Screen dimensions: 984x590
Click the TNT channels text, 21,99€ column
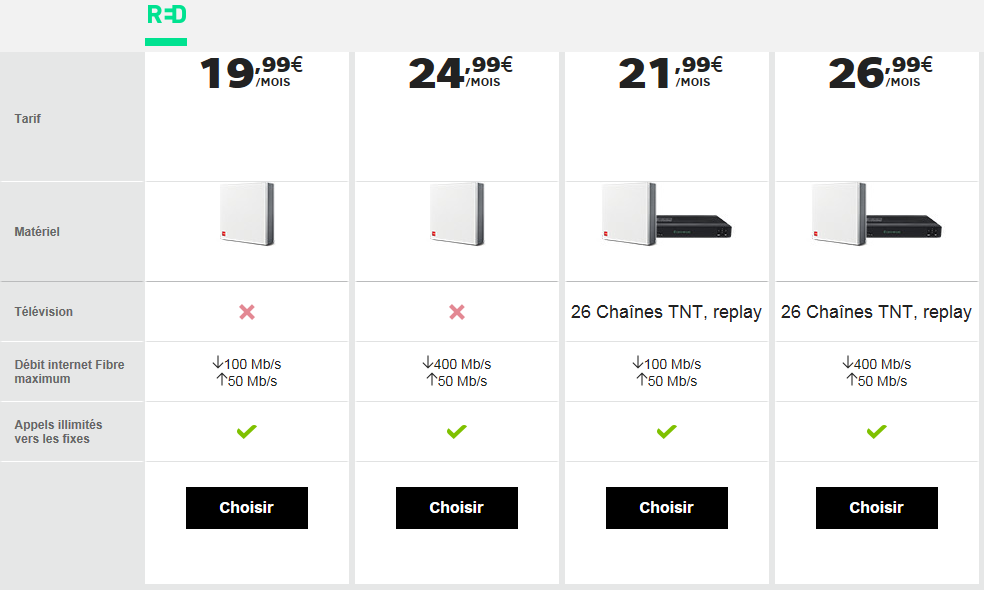point(667,312)
